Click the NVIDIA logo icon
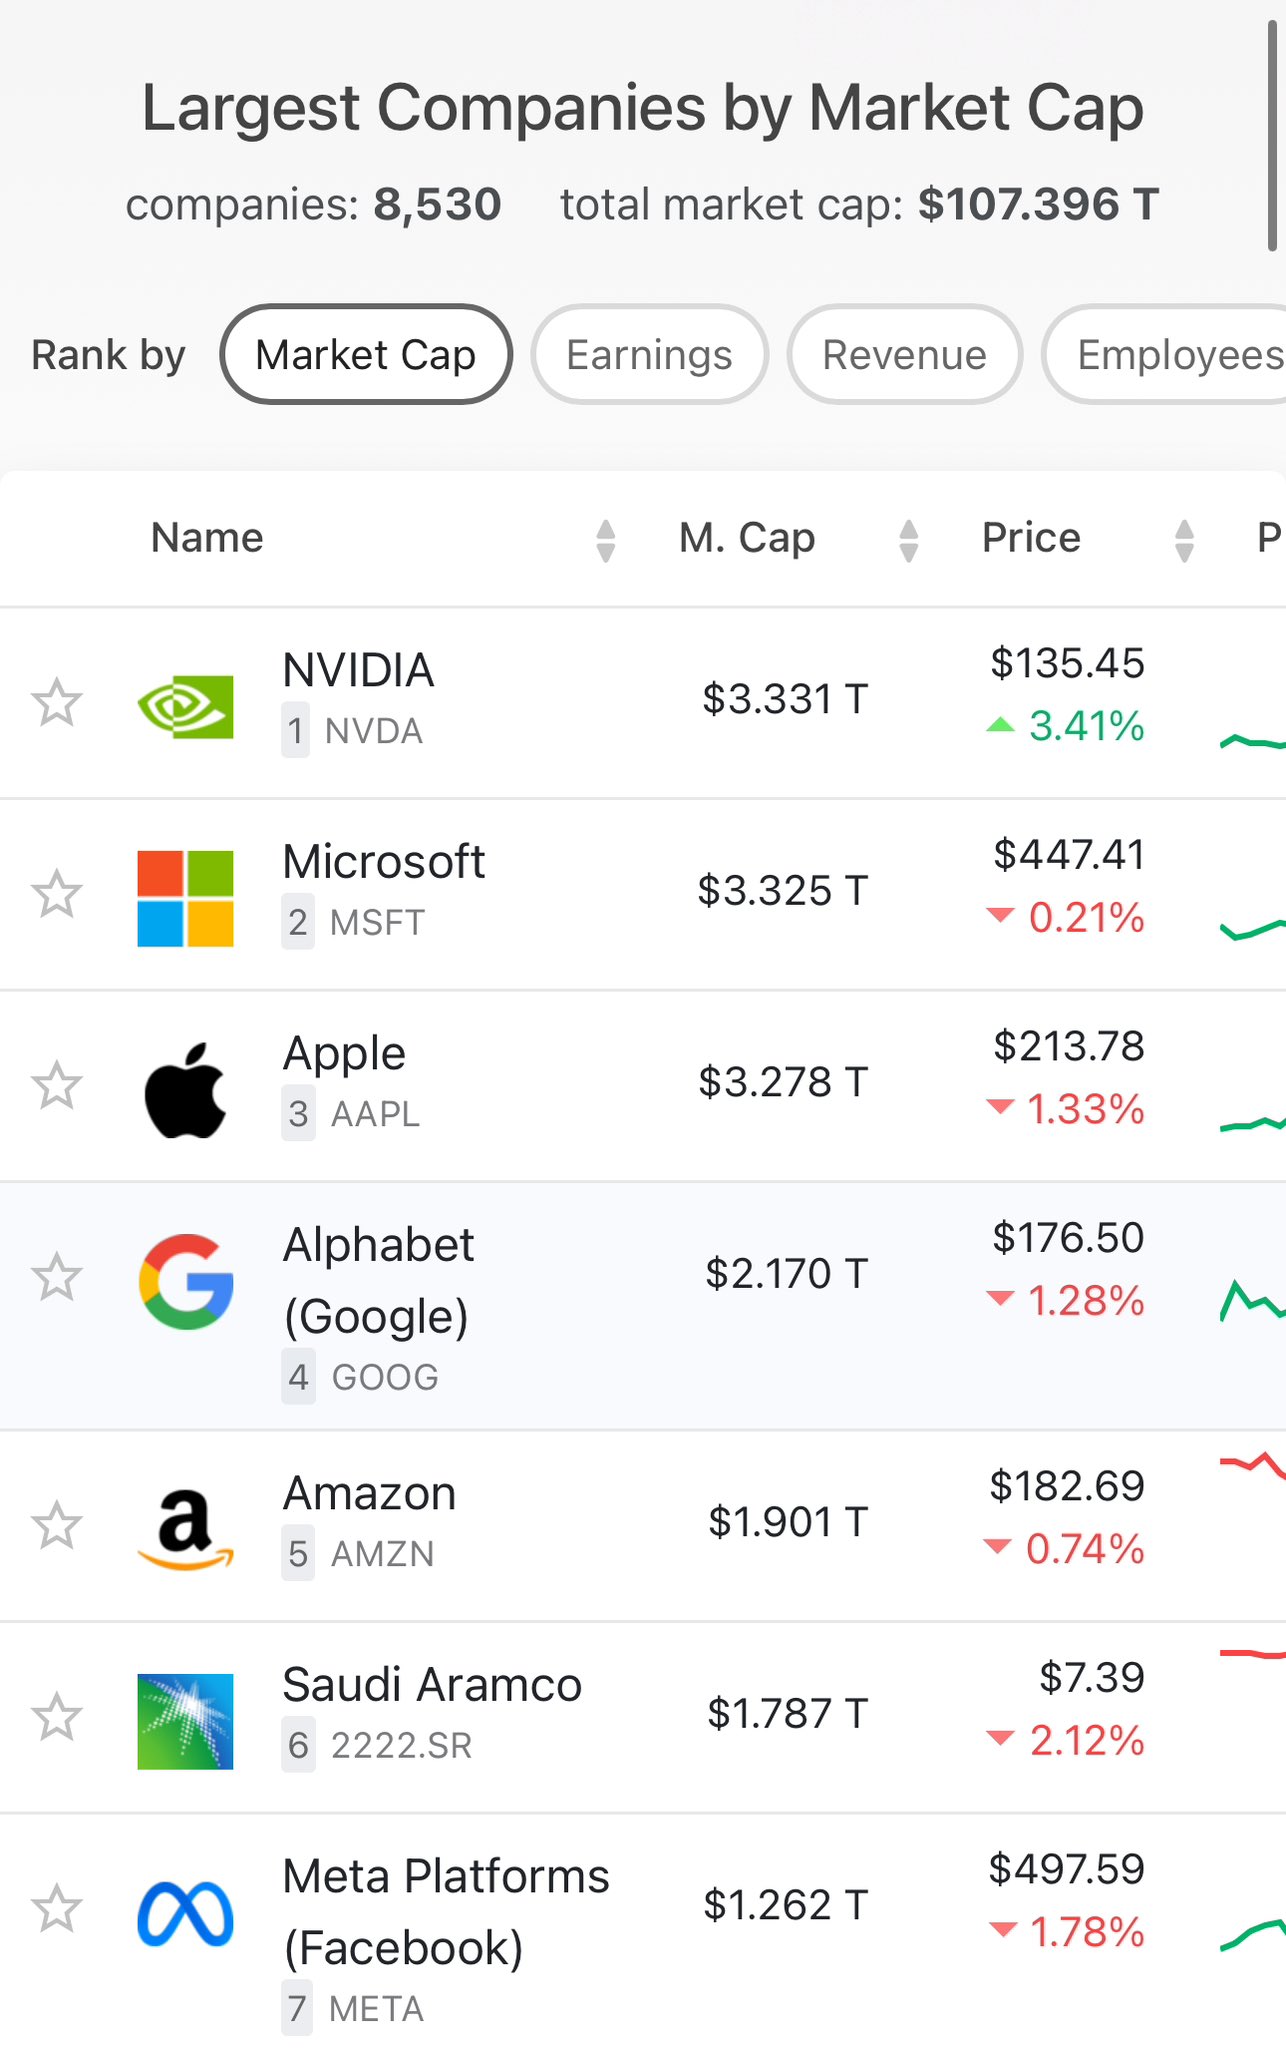Screen dimensions: 1286x2048 [x=185, y=707]
